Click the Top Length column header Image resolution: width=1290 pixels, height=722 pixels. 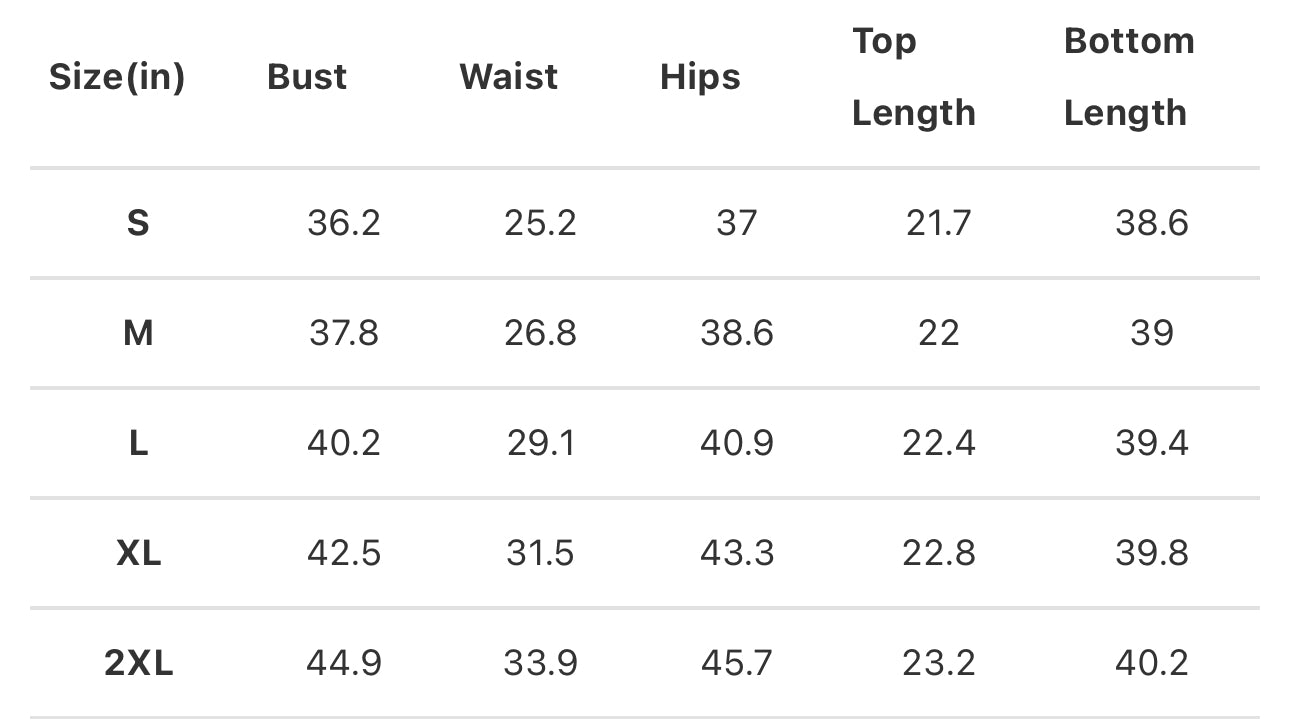[914, 77]
